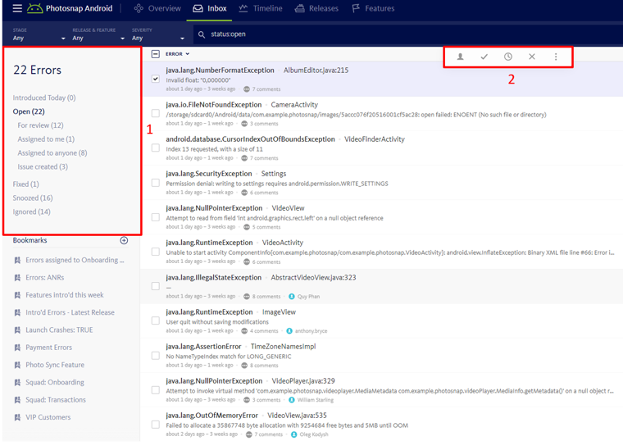This screenshot has width=624, height=442.
Task: Switch to the Timeline tab
Action: tap(260, 8)
